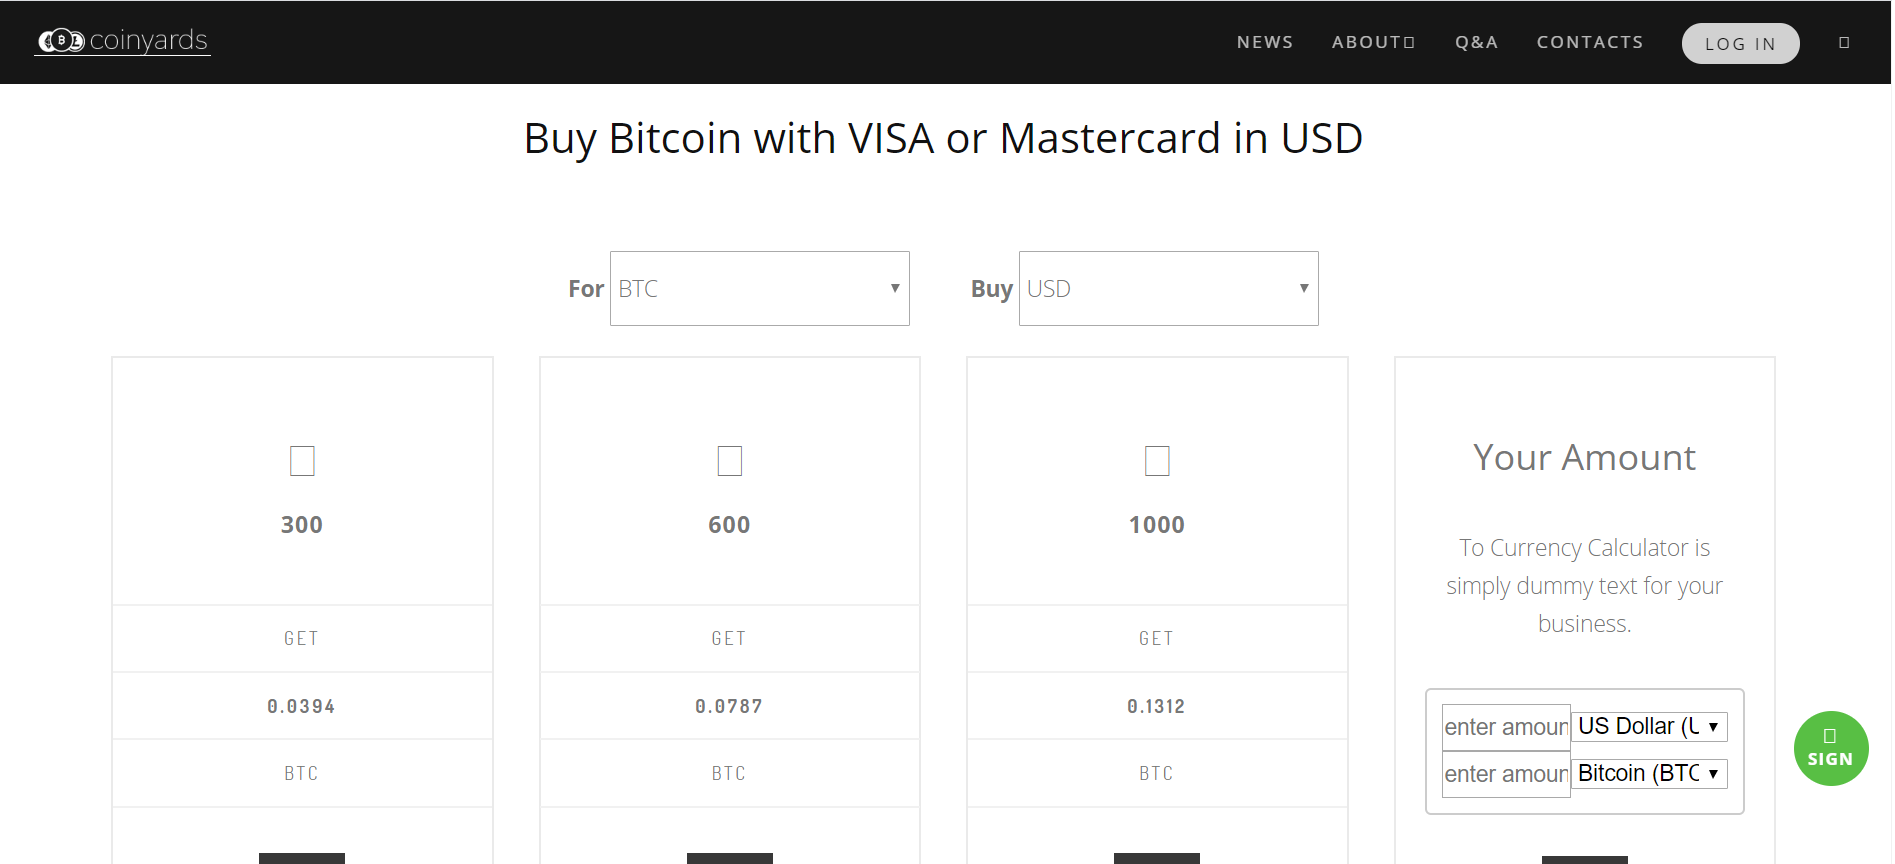Click the icon above the 600 package
The height and width of the screenshot is (864, 1895).
[730, 461]
